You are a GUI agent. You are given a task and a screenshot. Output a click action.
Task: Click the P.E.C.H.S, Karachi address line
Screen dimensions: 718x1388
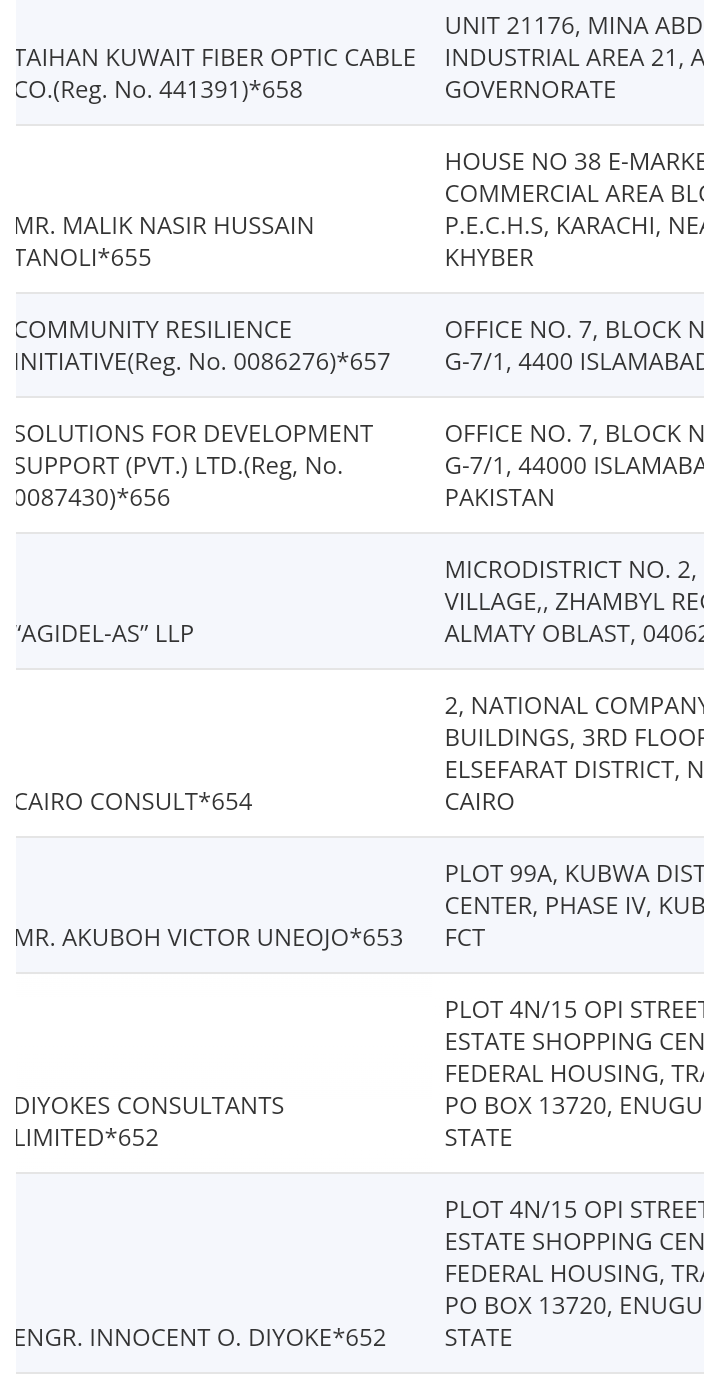[574, 225]
